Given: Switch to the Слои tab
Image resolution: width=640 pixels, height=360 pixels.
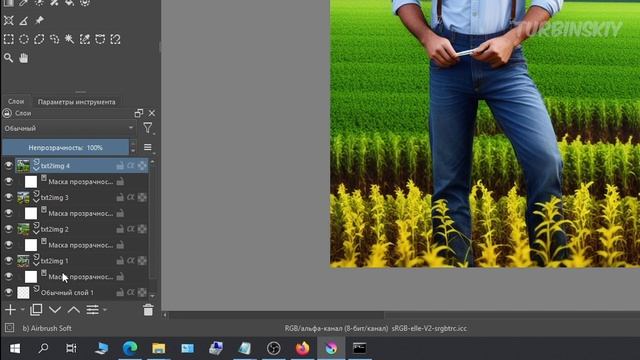Looking at the screenshot, I should (x=16, y=101).
